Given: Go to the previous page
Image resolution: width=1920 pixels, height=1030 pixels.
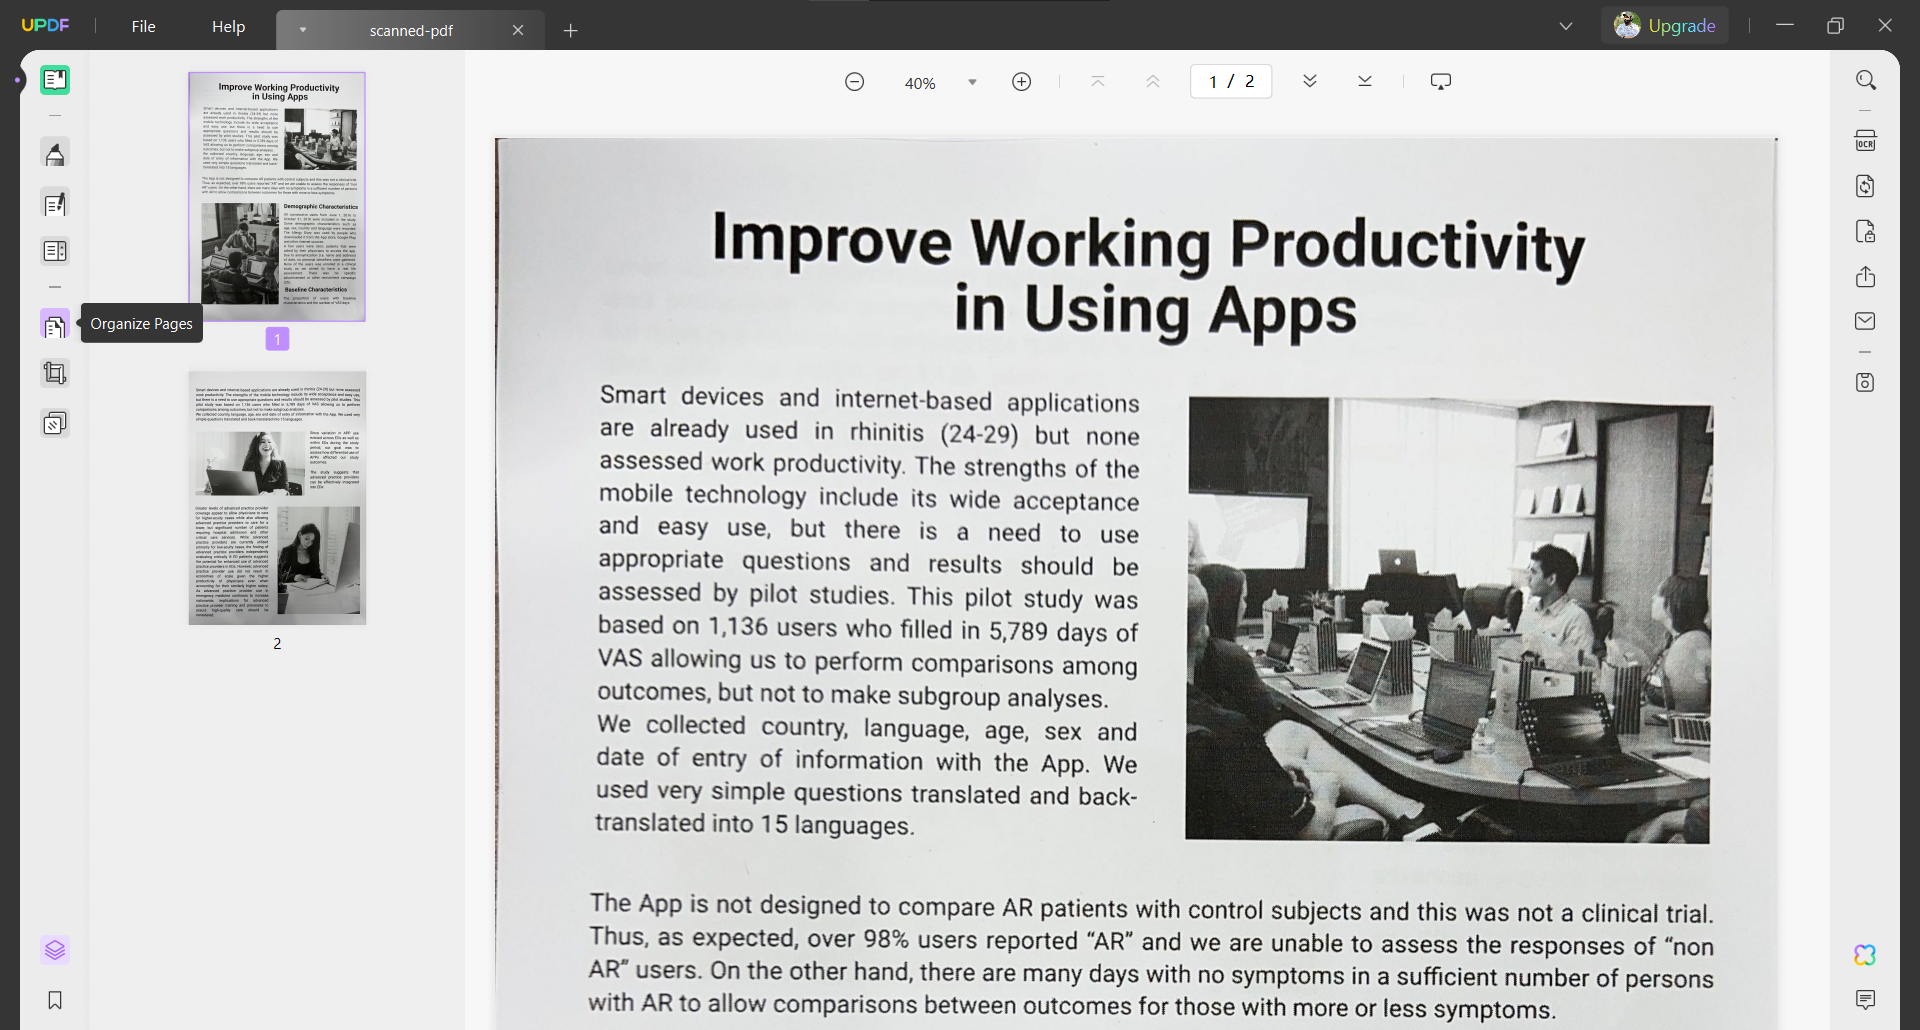Looking at the screenshot, I should point(1153,82).
